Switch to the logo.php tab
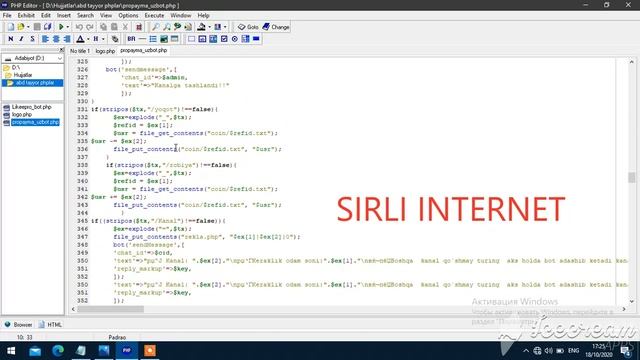640x360 pixels. coord(105,51)
